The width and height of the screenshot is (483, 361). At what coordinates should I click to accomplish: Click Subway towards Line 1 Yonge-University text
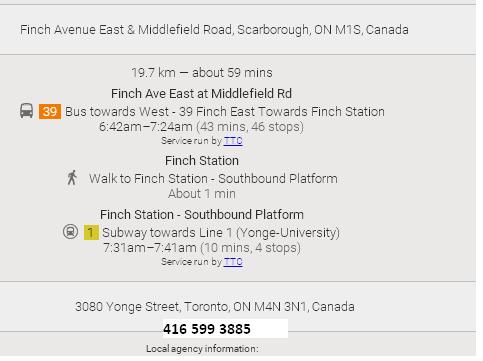[x=221, y=233]
